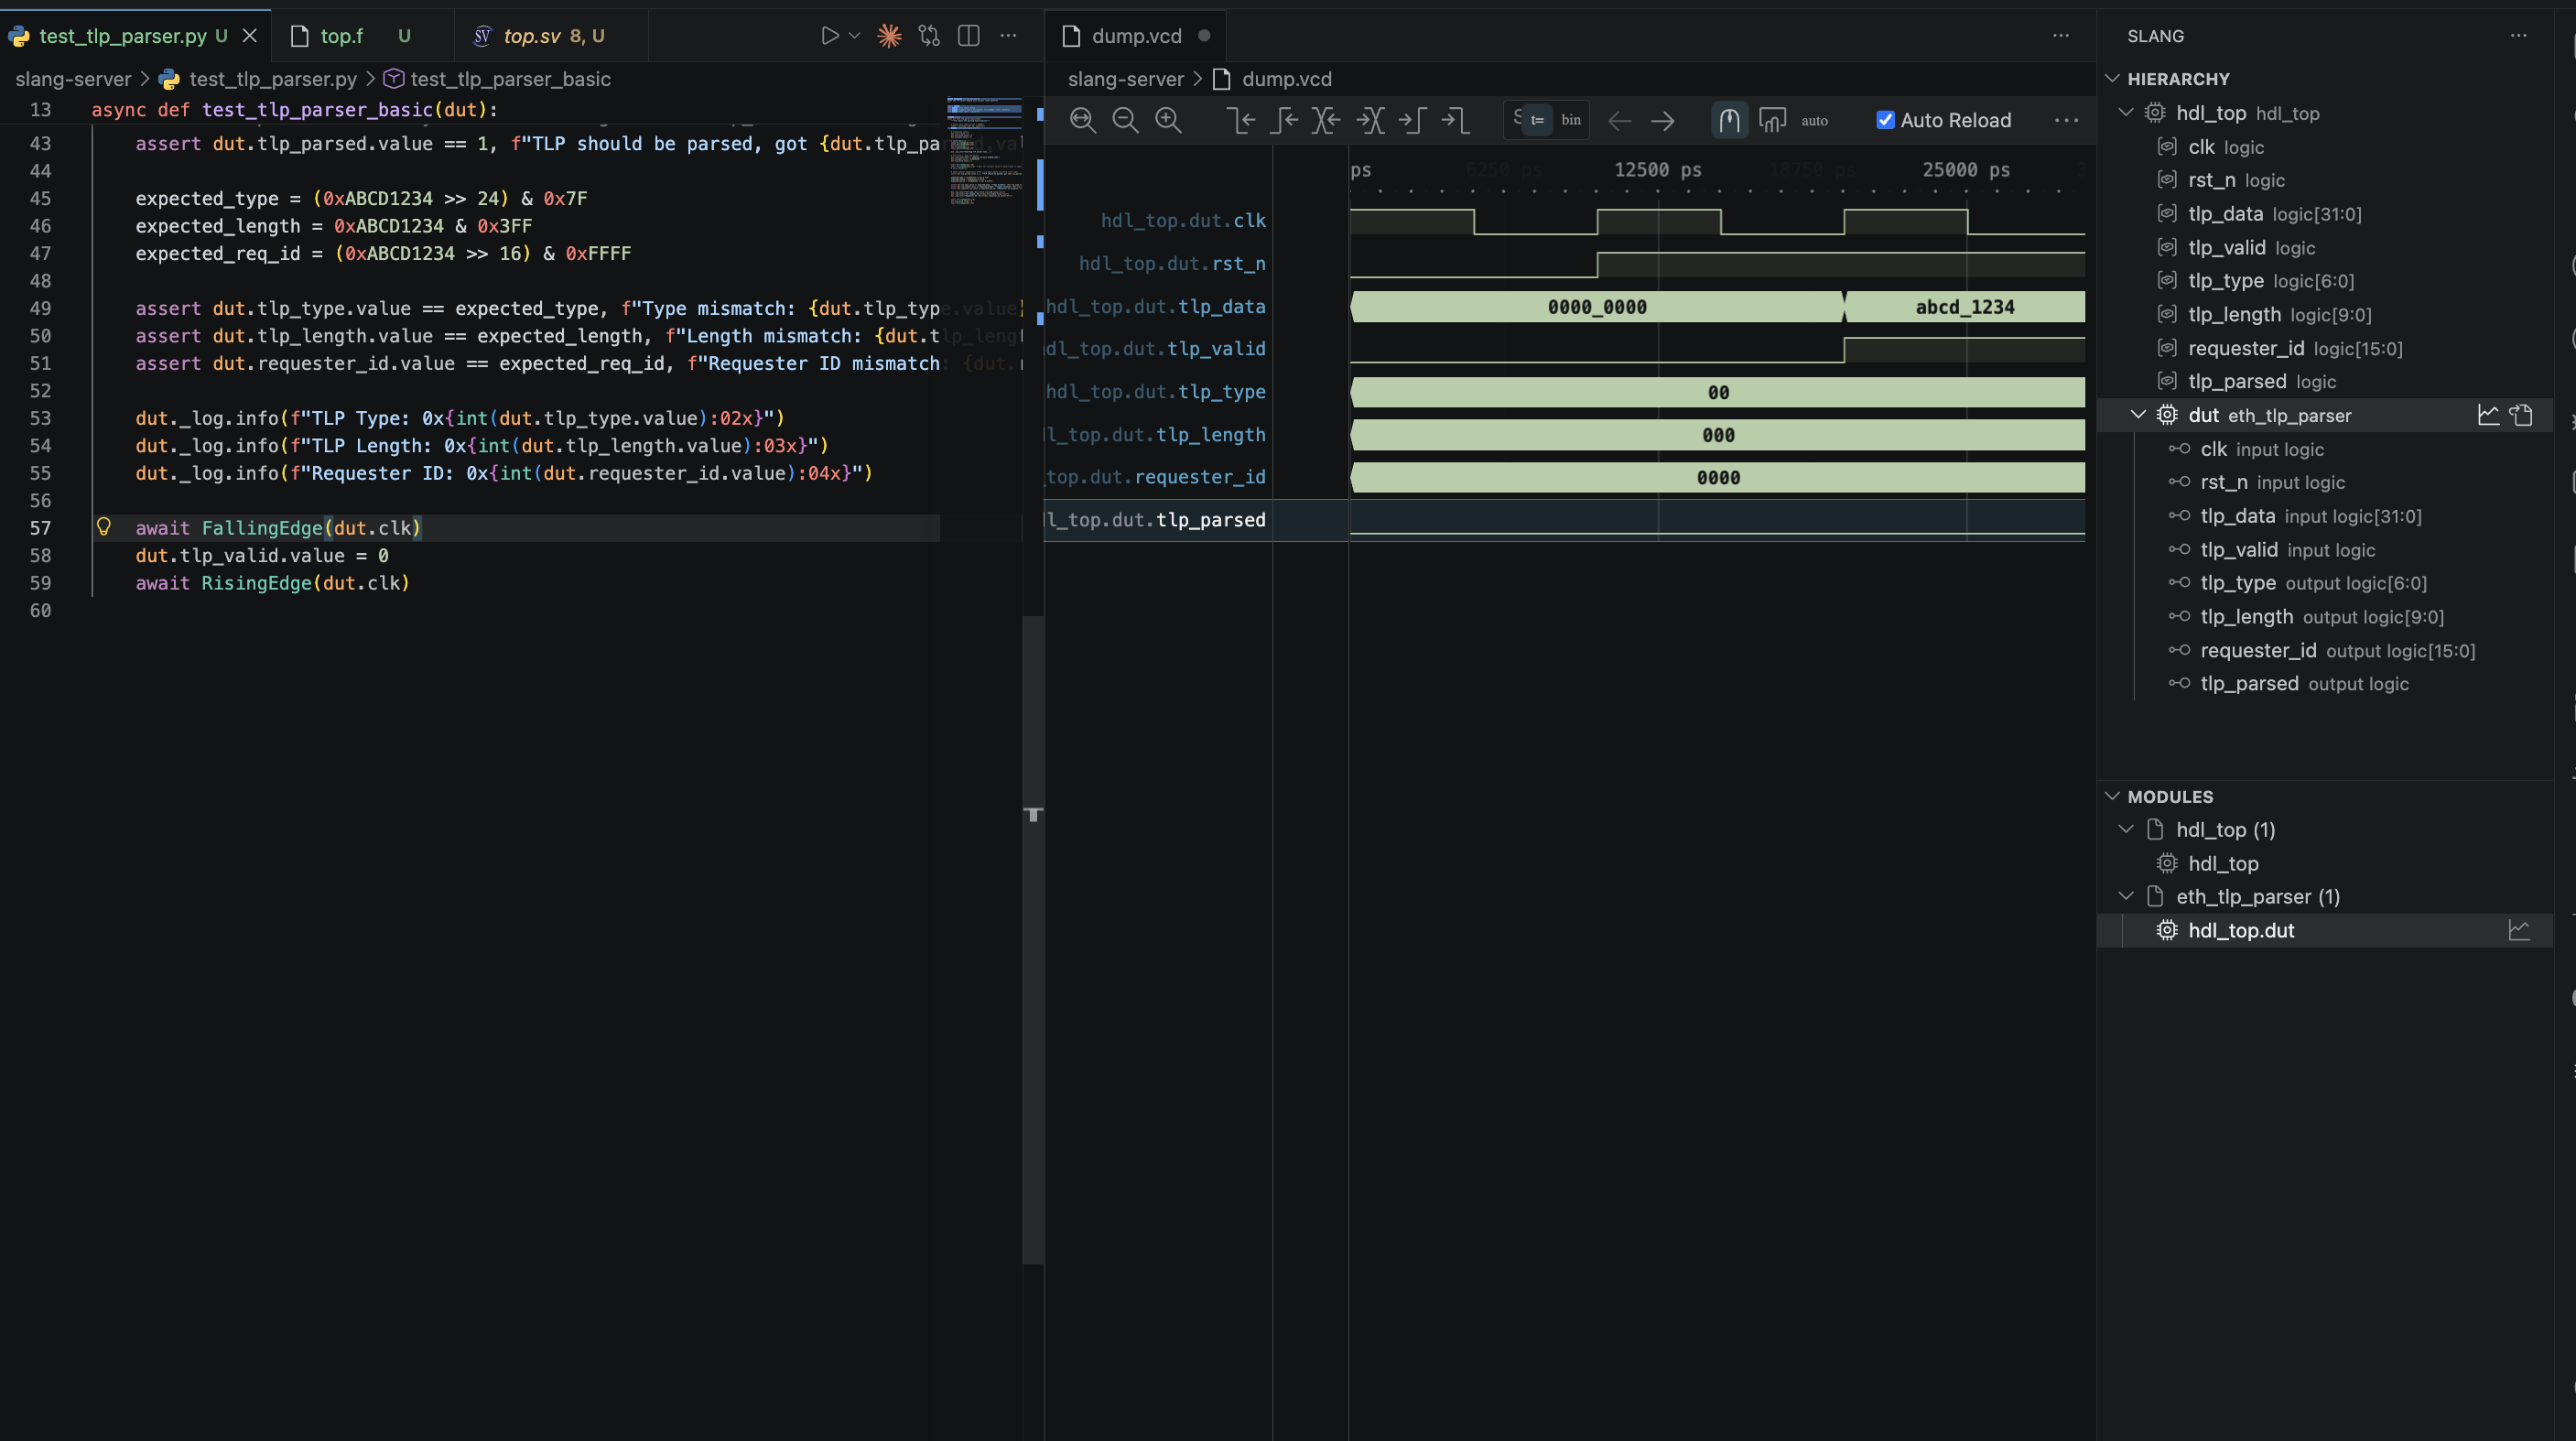Screen dimensions: 2576x1441
Task: Run the Python file with play button
Action: click(x=829, y=36)
